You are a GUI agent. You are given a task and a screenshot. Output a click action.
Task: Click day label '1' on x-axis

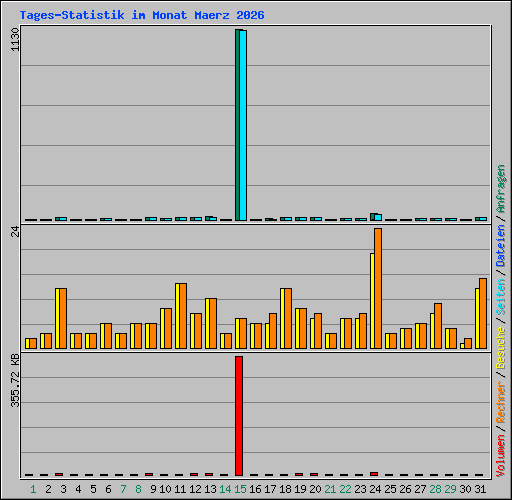click(33, 489)
